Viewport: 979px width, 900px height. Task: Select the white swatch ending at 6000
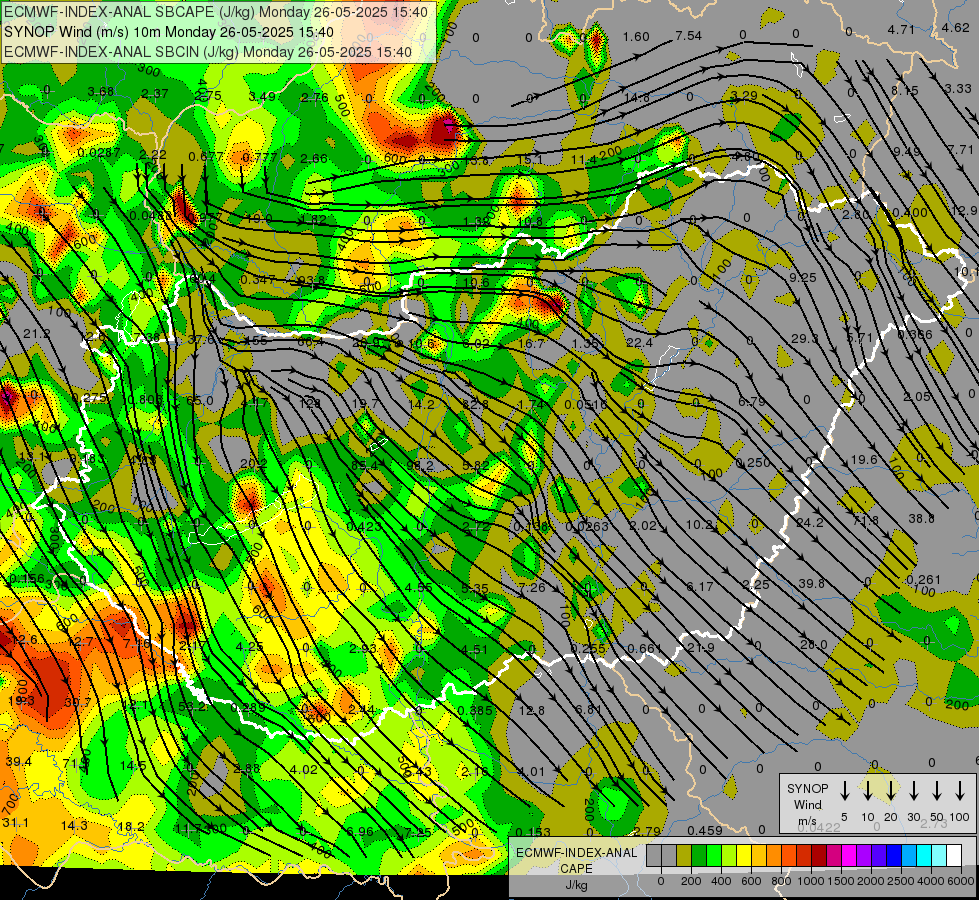click(x=953, y=855)
